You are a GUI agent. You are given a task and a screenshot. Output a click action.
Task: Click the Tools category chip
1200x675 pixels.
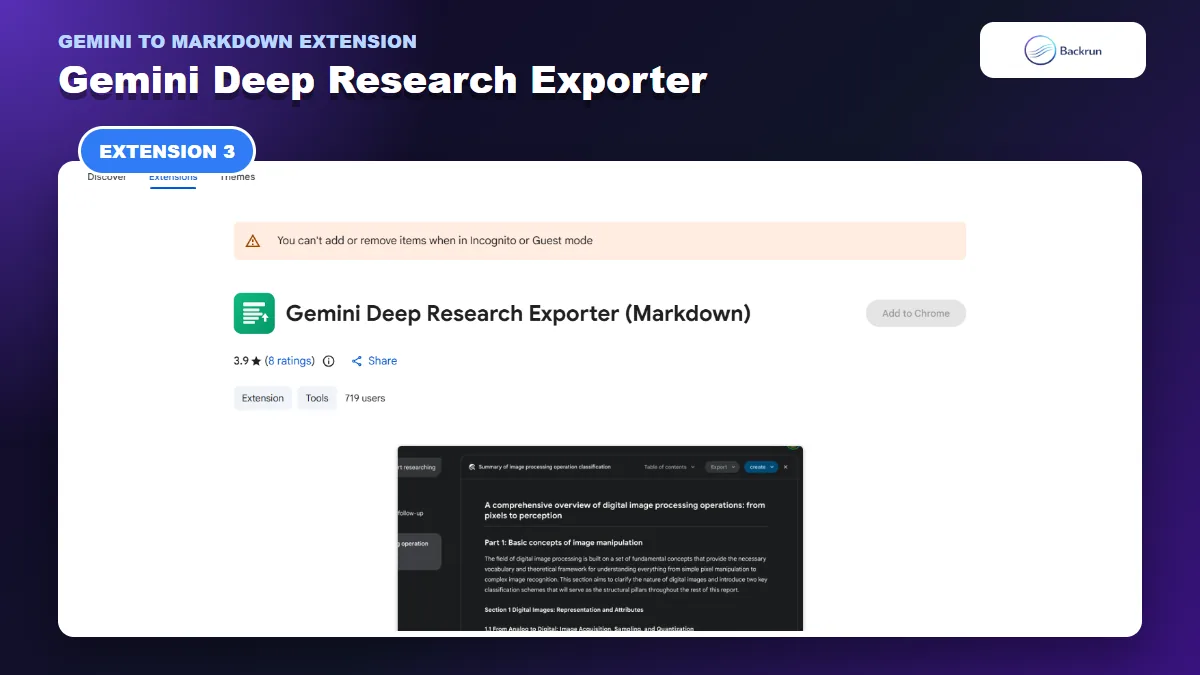tap(317, 398)
